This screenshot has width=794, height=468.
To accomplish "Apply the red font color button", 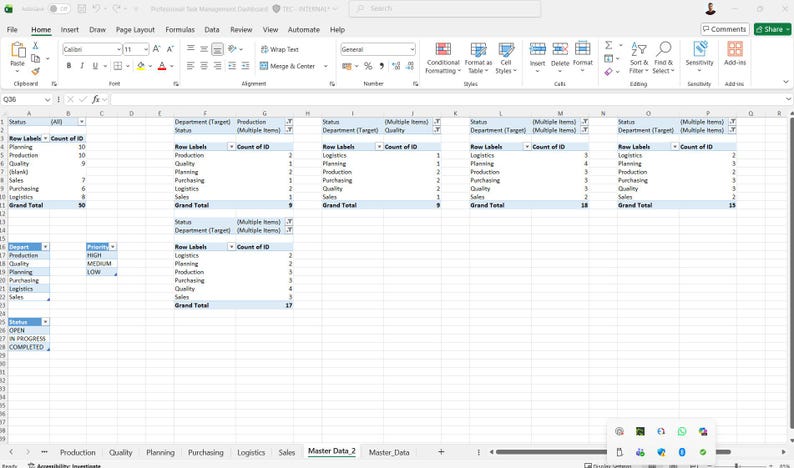I will coord(162,66).
